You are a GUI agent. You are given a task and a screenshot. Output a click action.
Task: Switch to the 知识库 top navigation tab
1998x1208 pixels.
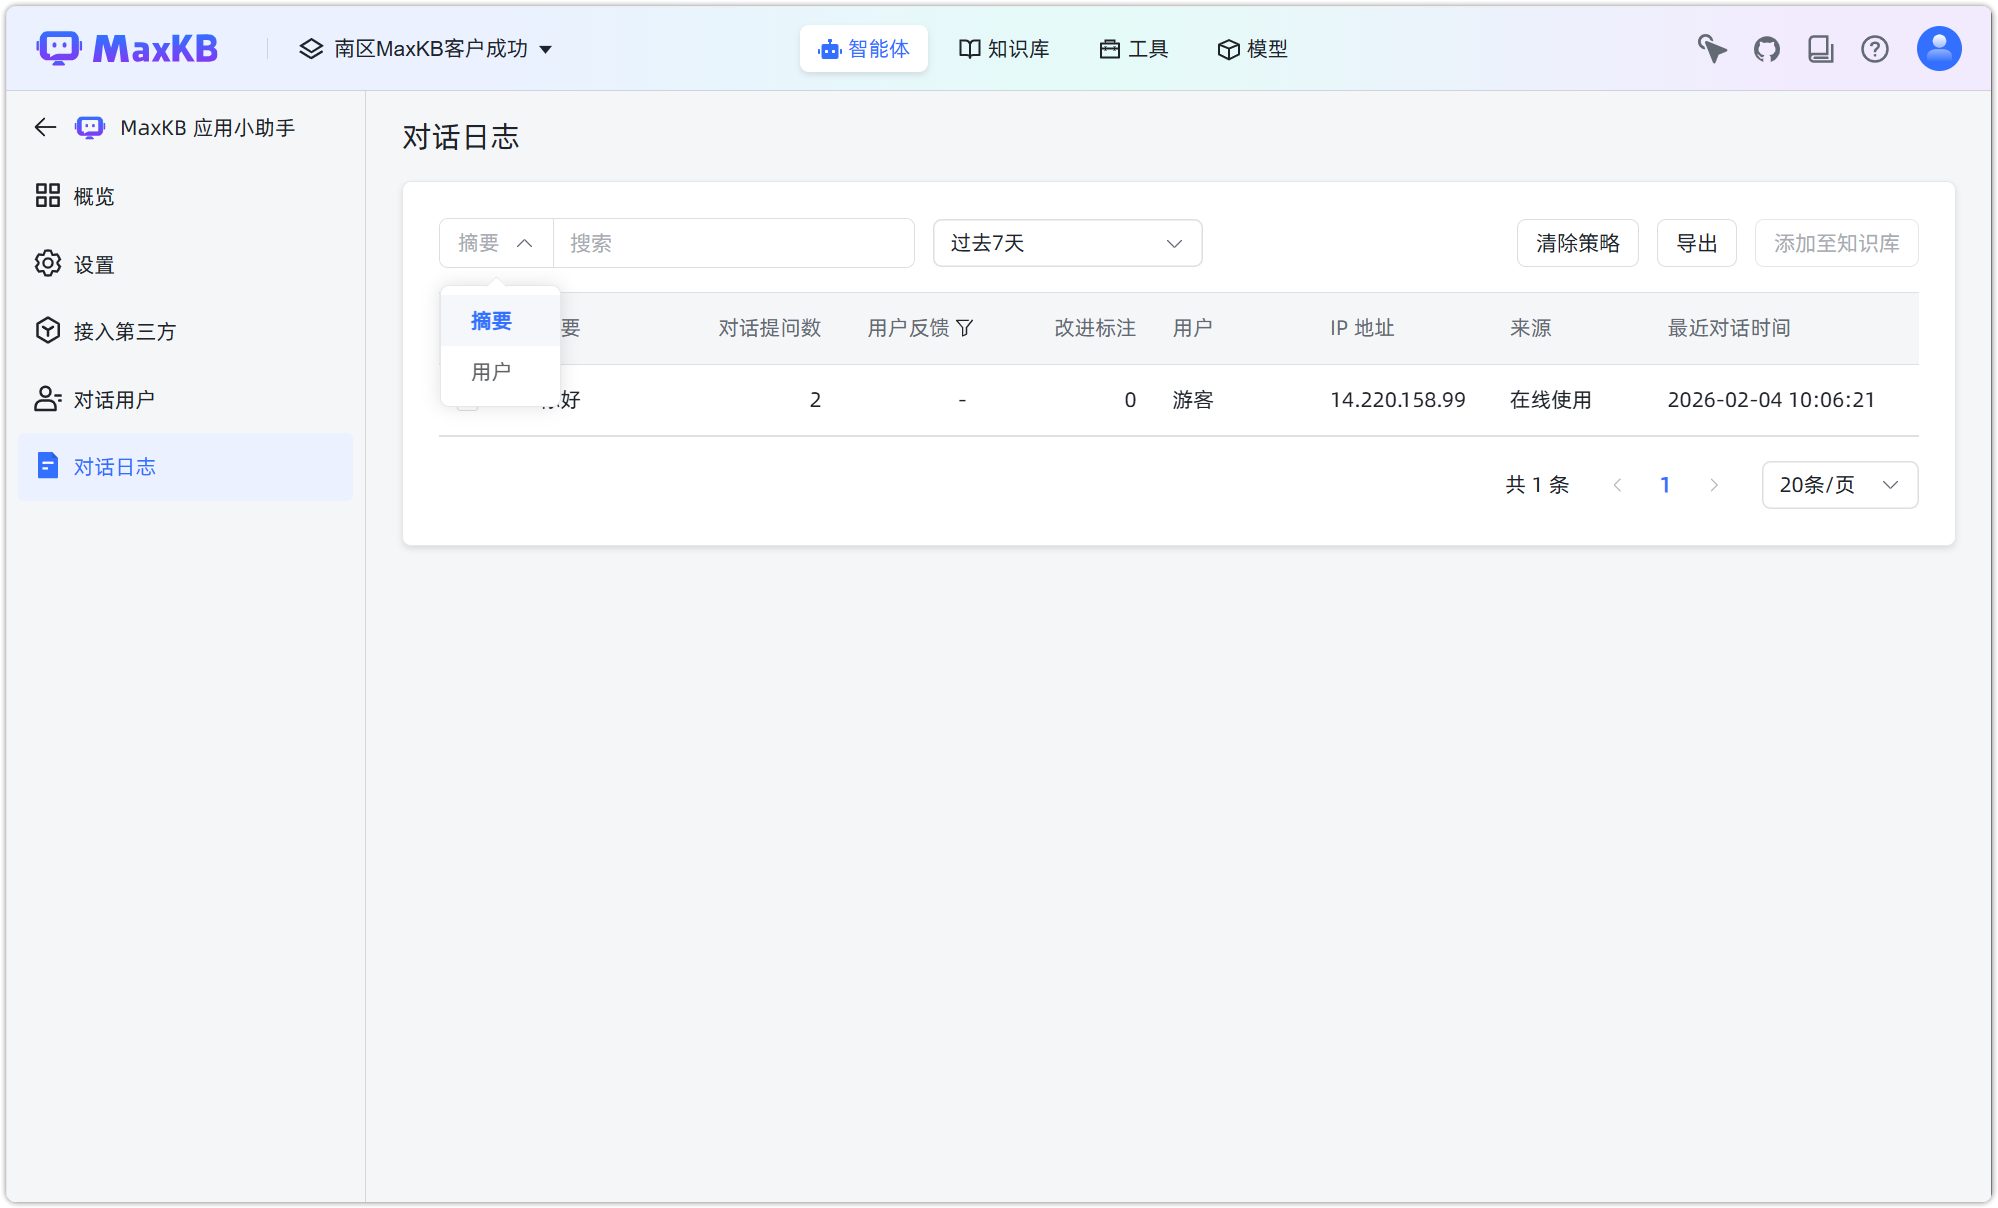[x=1004, y=48]
